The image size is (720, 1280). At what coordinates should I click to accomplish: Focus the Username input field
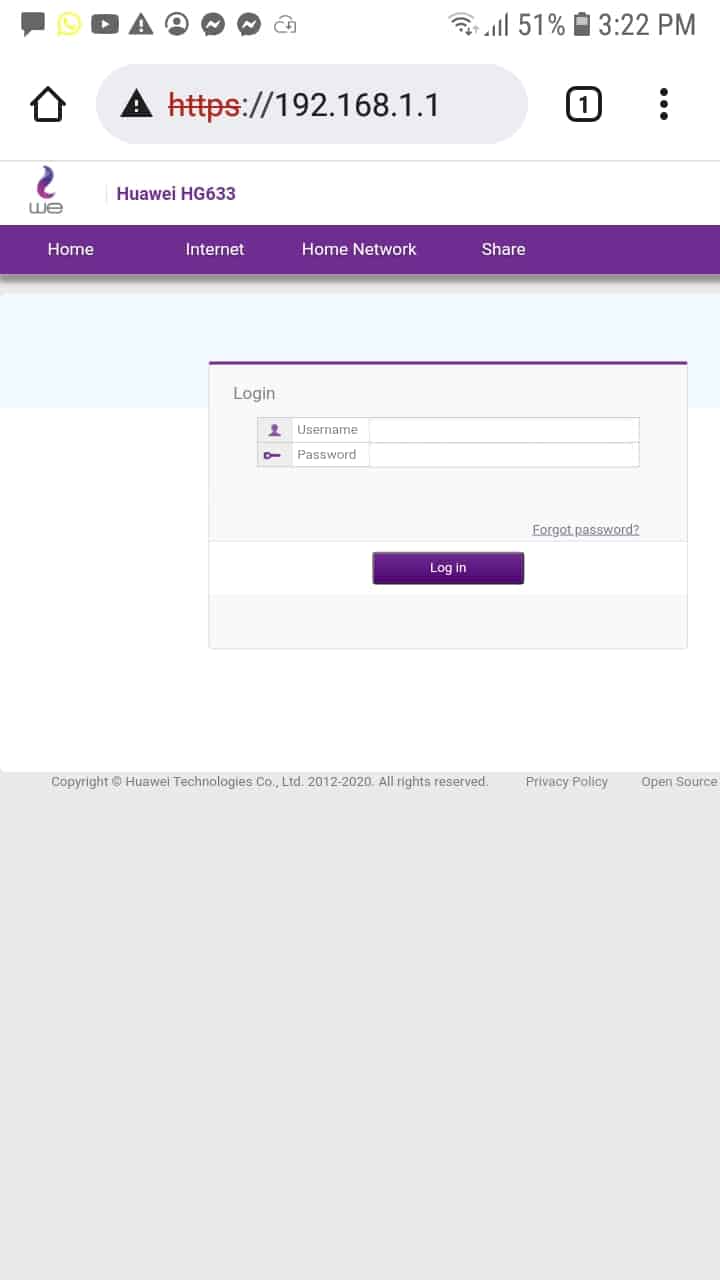tap(503, 430)
